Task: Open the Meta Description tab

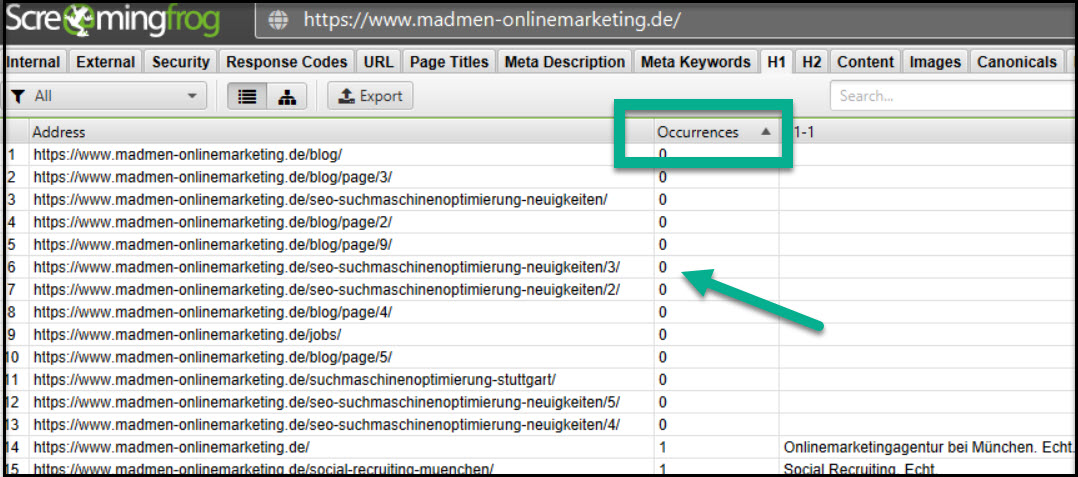Action: point(564,62)
